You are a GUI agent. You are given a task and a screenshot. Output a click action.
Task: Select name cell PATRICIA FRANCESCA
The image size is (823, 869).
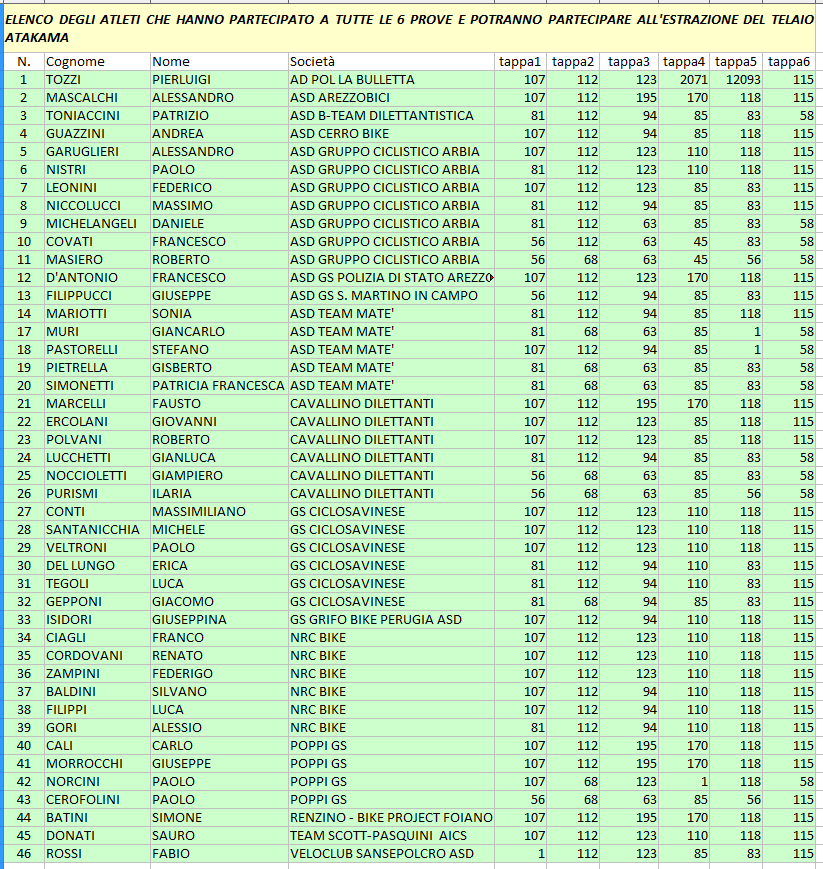[x=219, y=386]
